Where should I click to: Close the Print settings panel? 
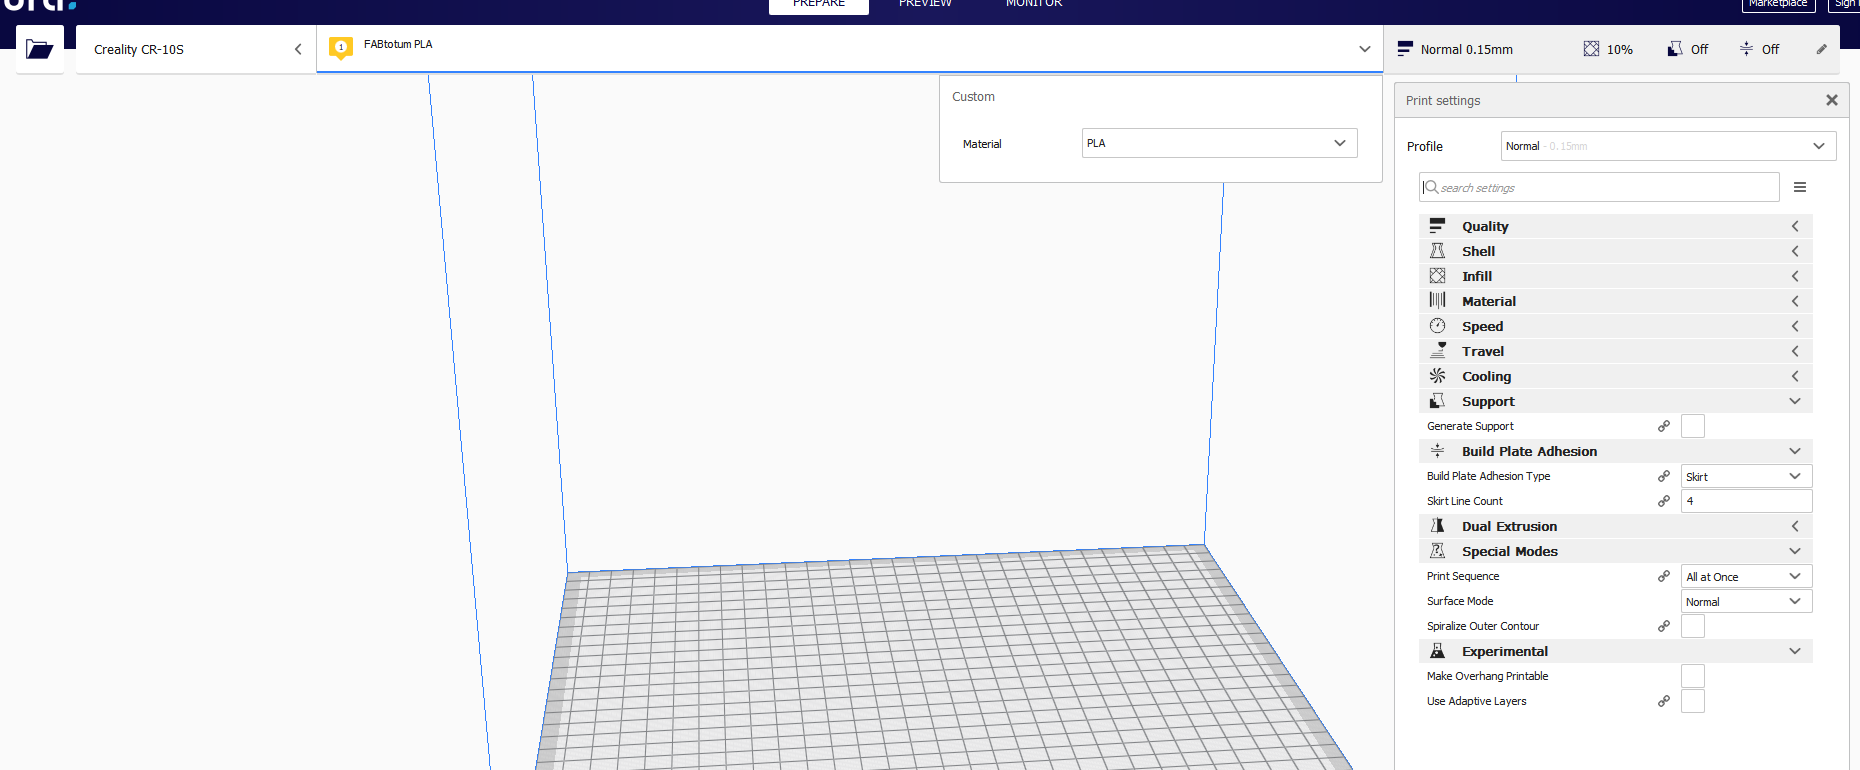pyautogui.click(x=1832, y=100)
